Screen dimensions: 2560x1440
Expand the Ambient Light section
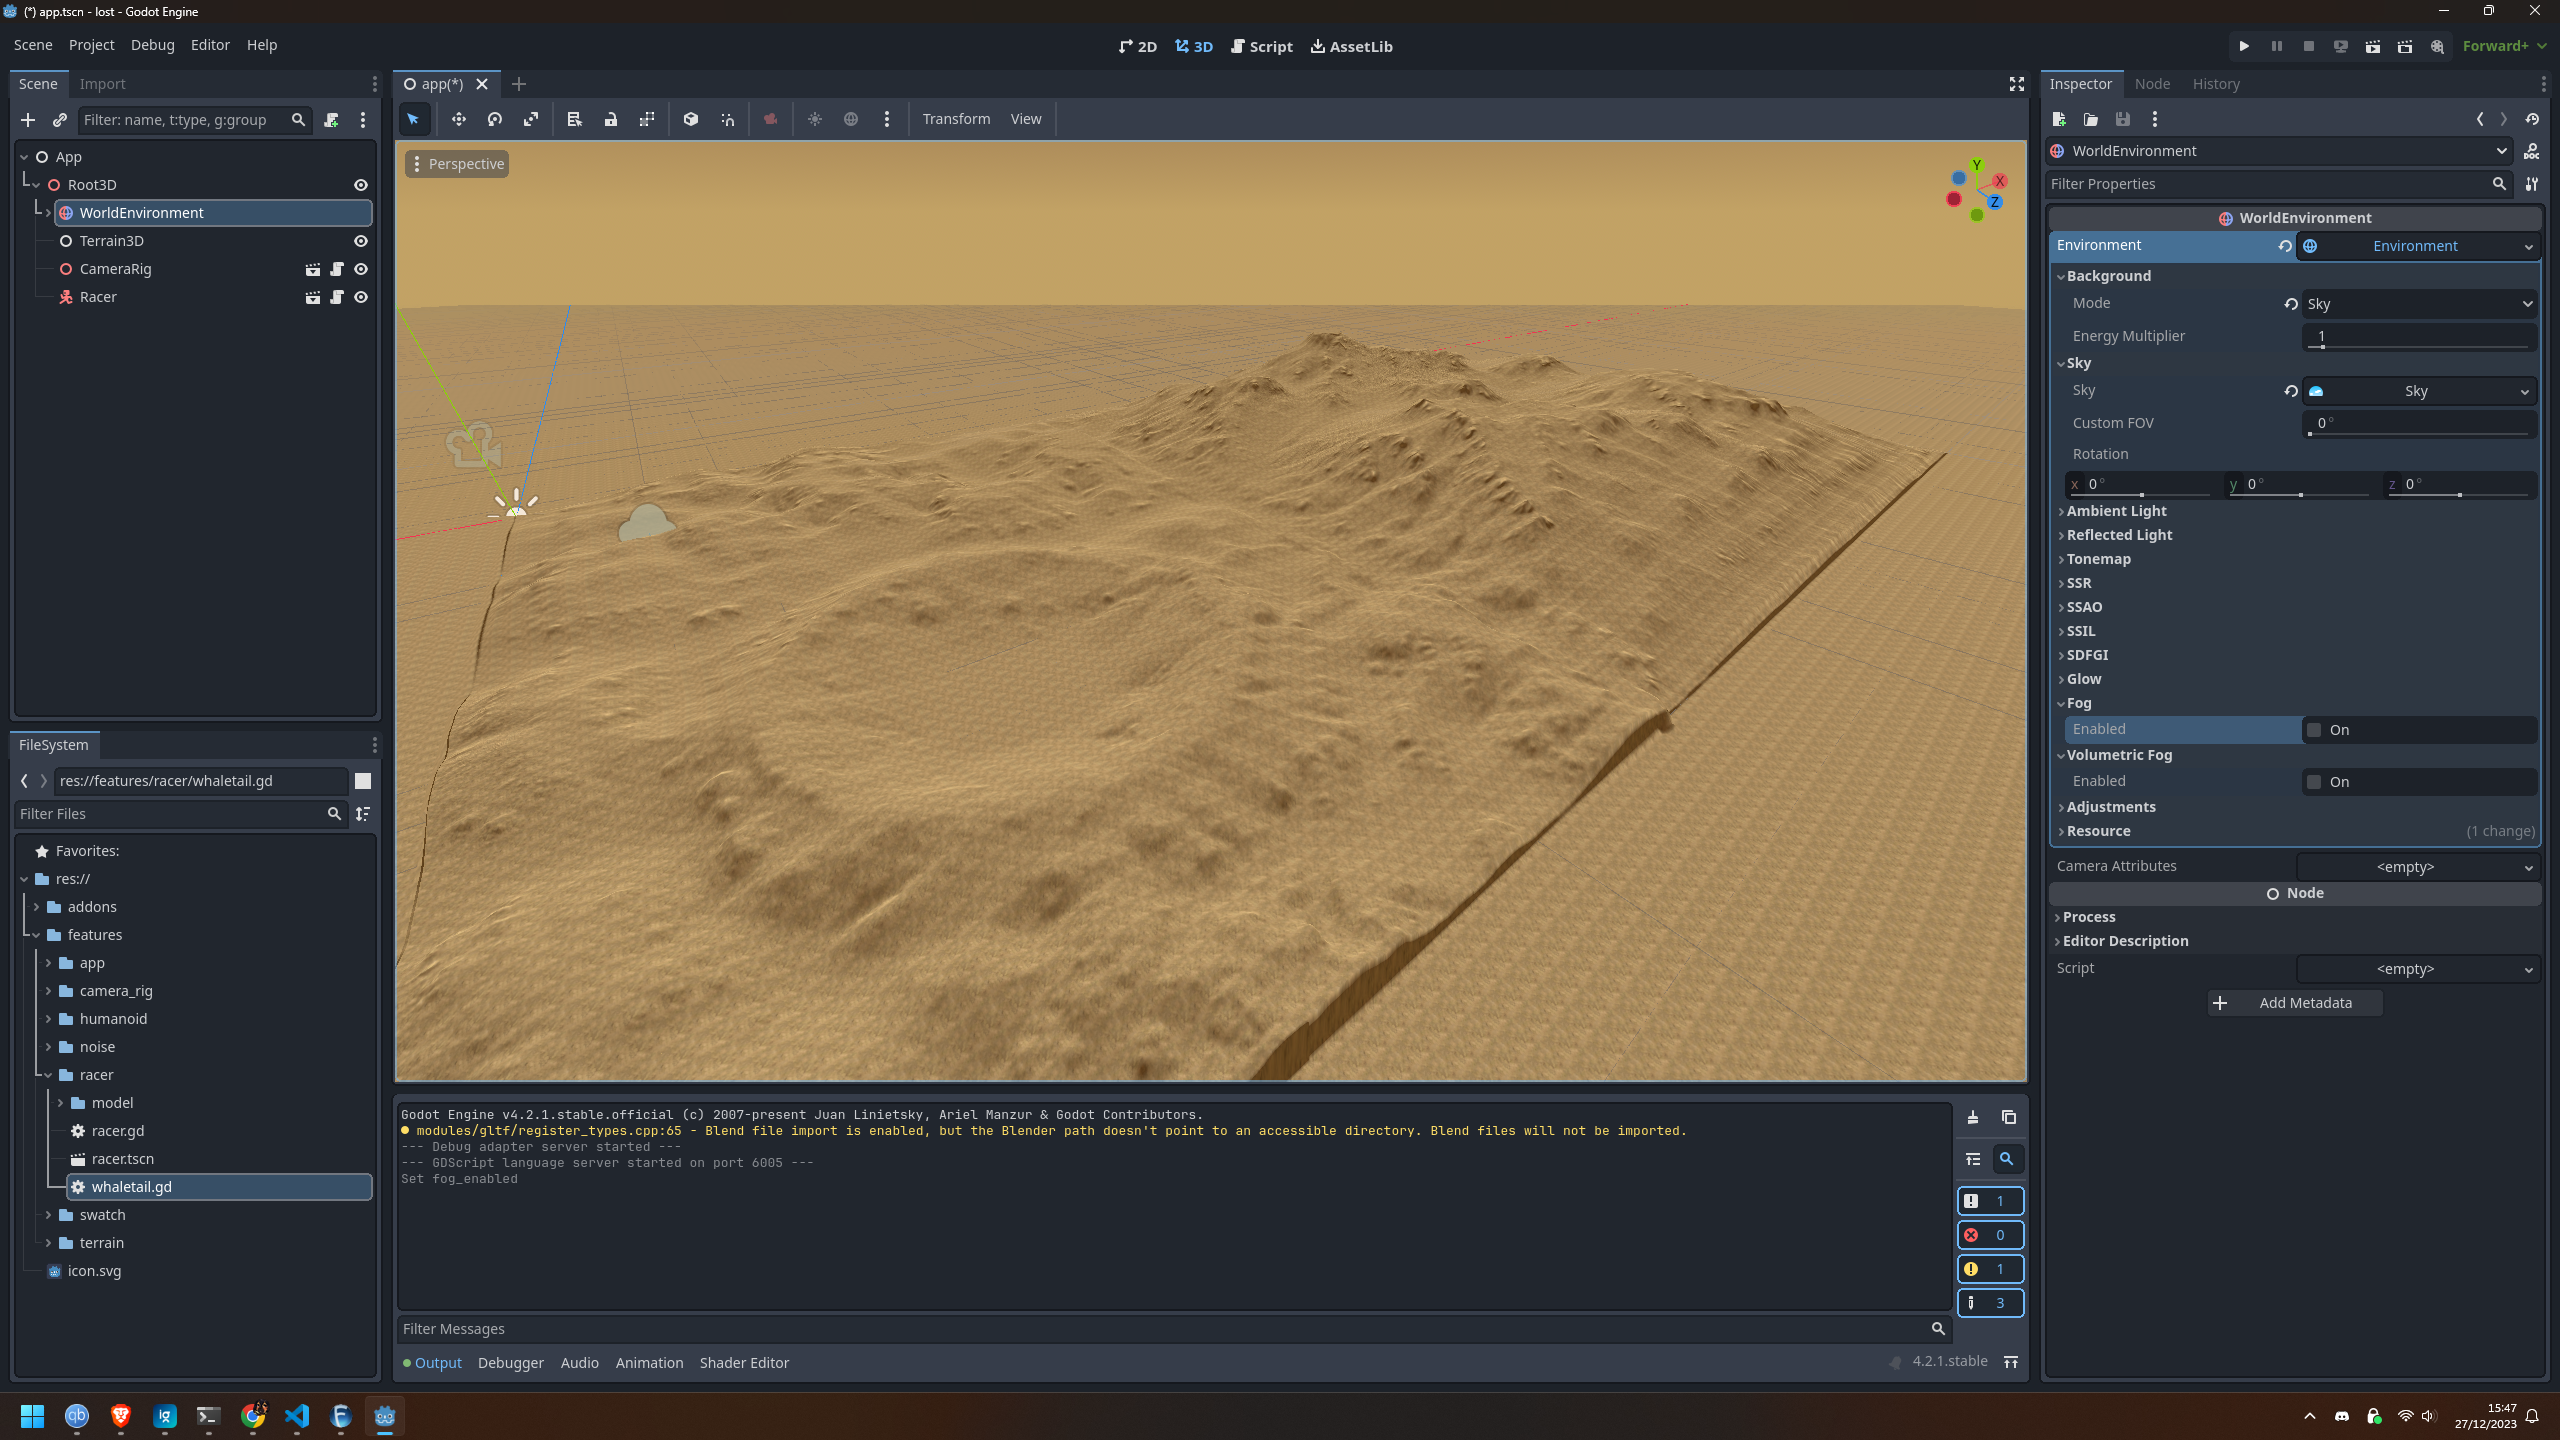[x=2116, y=511]
